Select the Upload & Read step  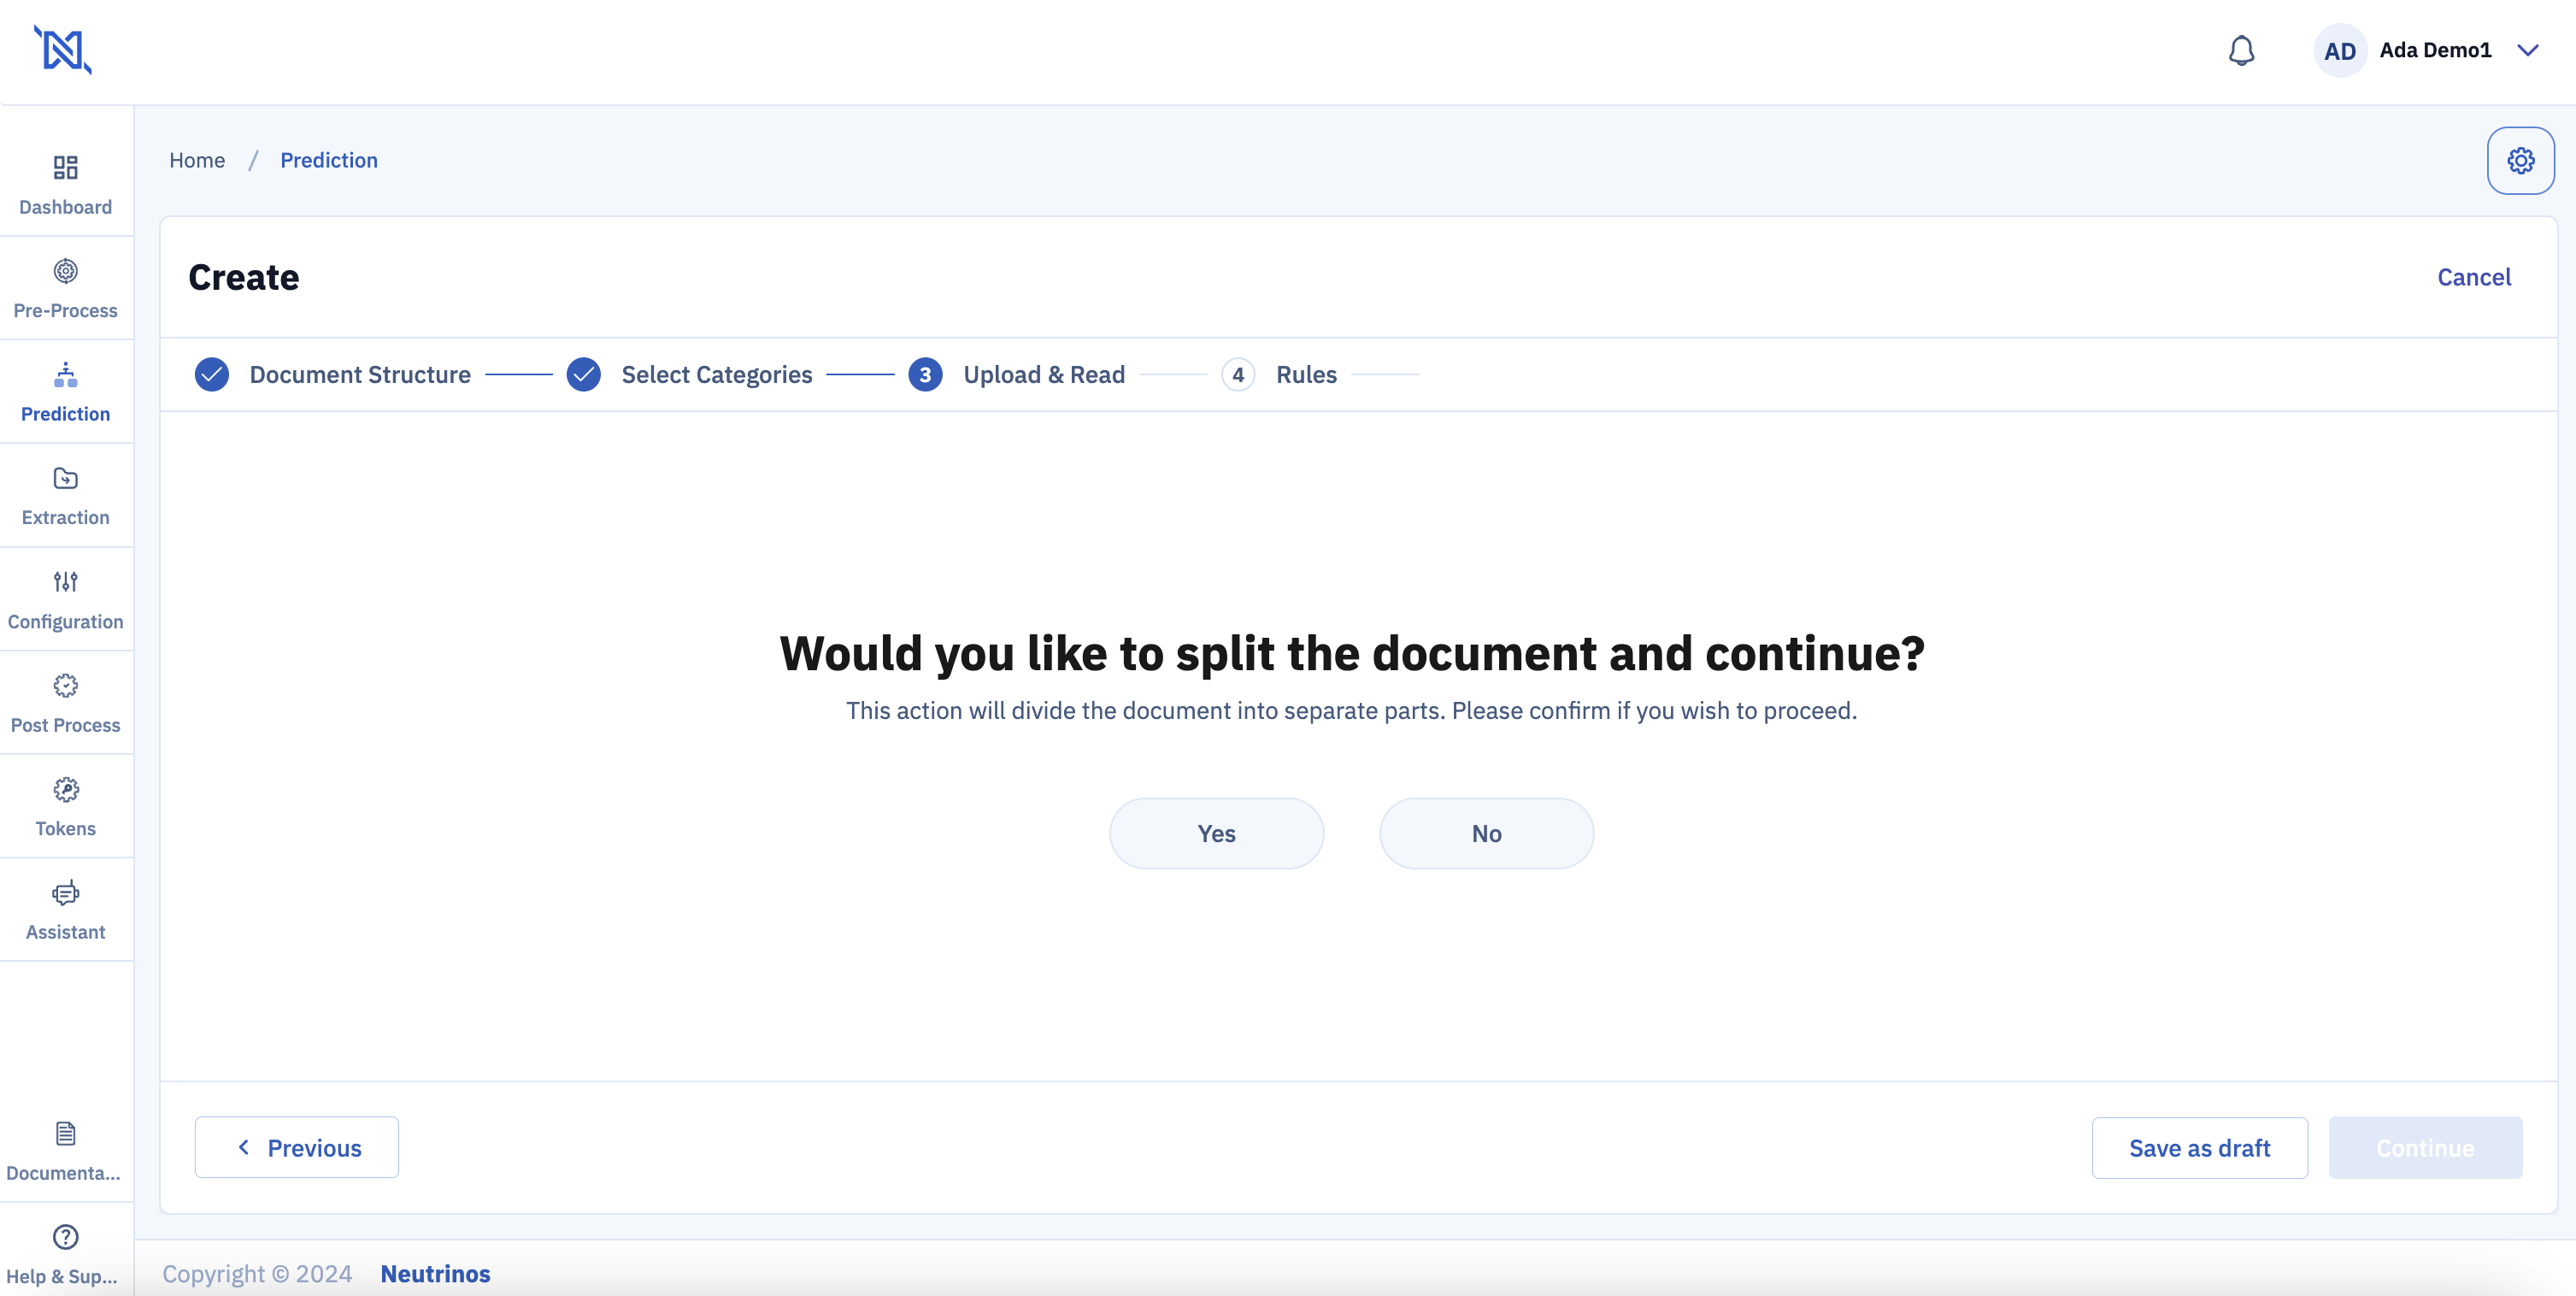1044,374
